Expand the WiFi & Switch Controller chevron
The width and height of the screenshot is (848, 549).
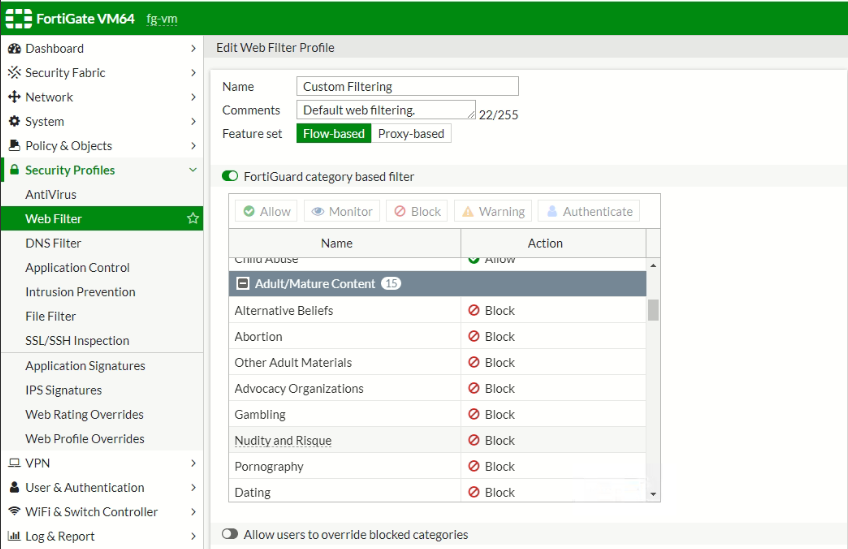tap(193, 512)
